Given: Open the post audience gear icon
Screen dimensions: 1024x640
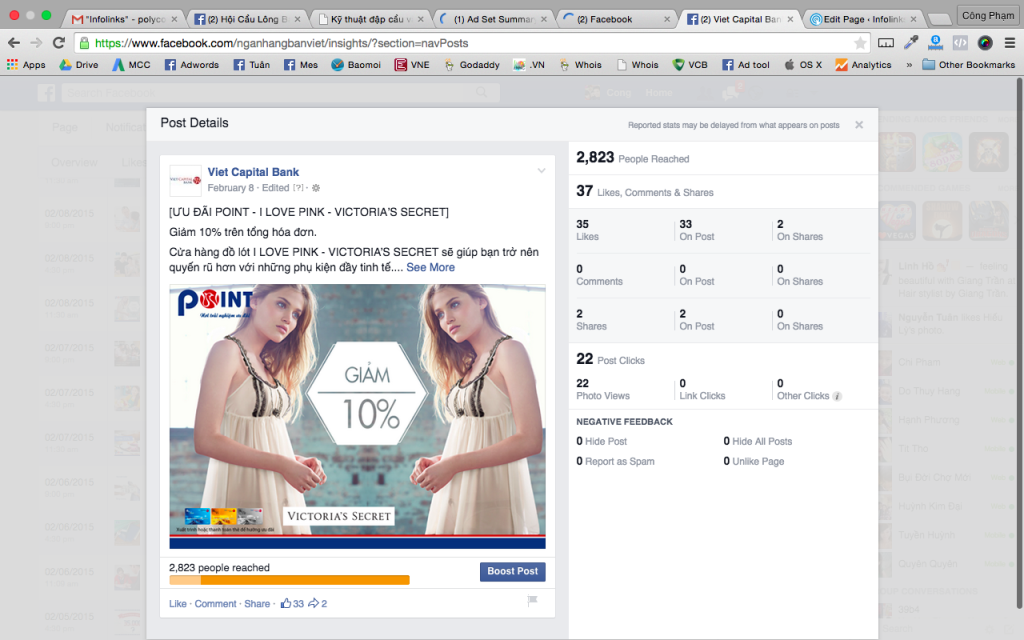Looking at the screenshot, I should pyautogui.click(x=316, y=188).
